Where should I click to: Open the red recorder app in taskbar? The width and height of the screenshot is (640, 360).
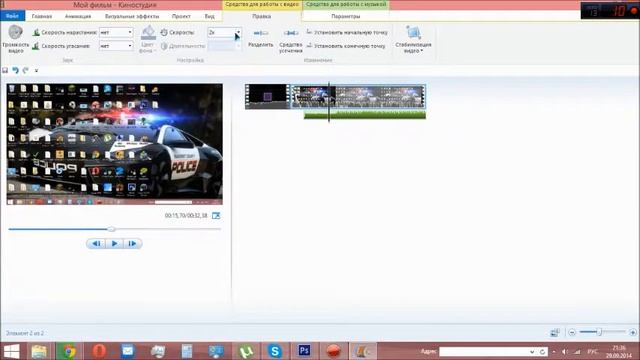333,351
